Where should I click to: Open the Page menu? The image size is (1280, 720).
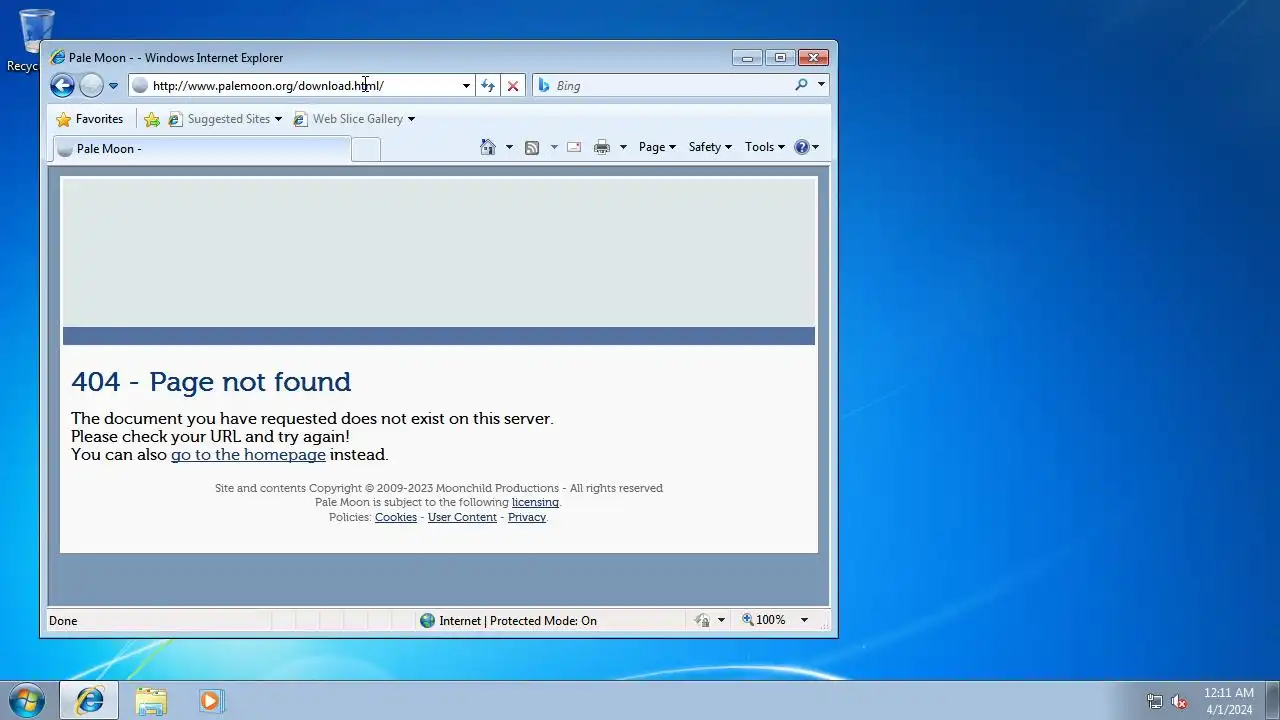point(657,147)
